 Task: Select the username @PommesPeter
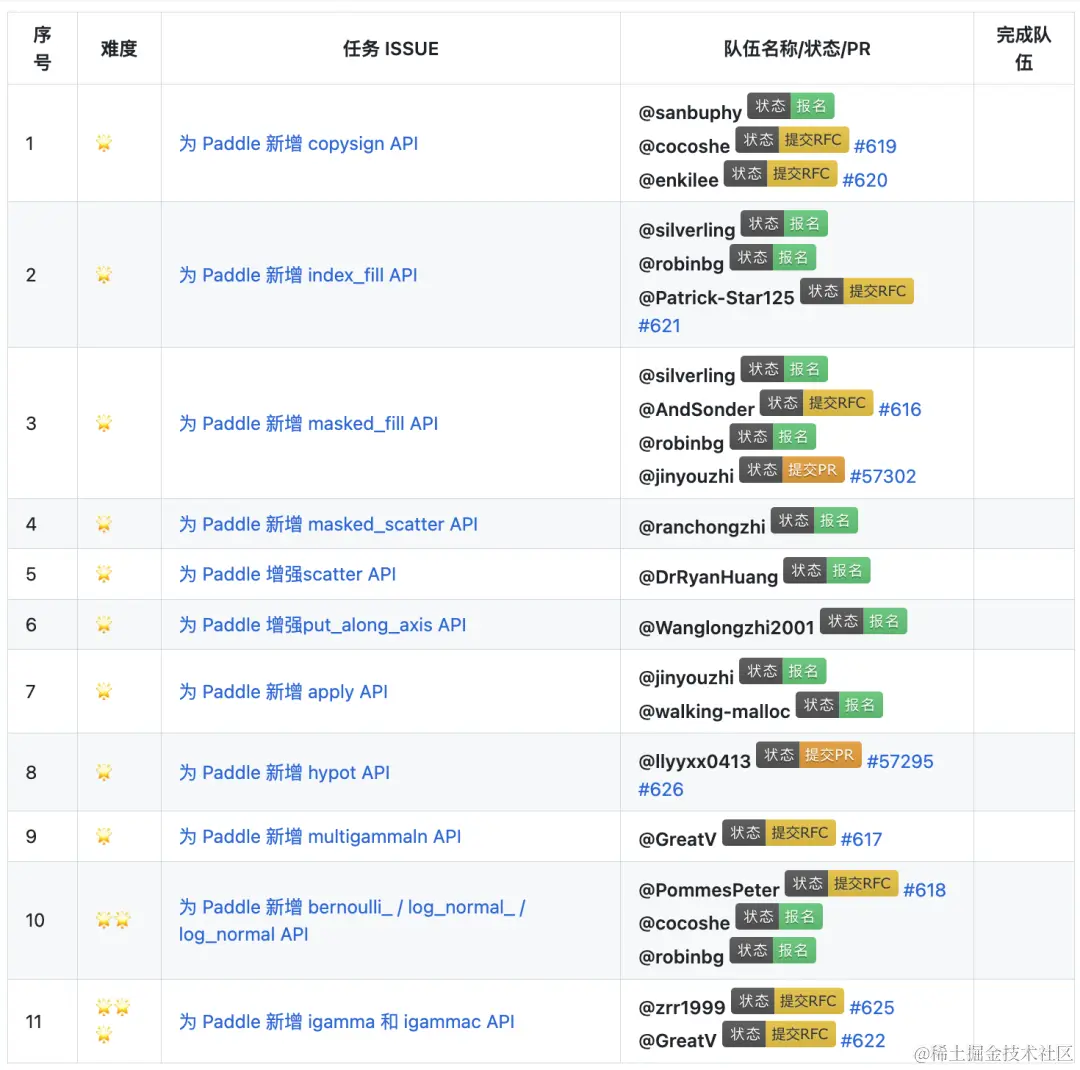[x=708, y=889]
